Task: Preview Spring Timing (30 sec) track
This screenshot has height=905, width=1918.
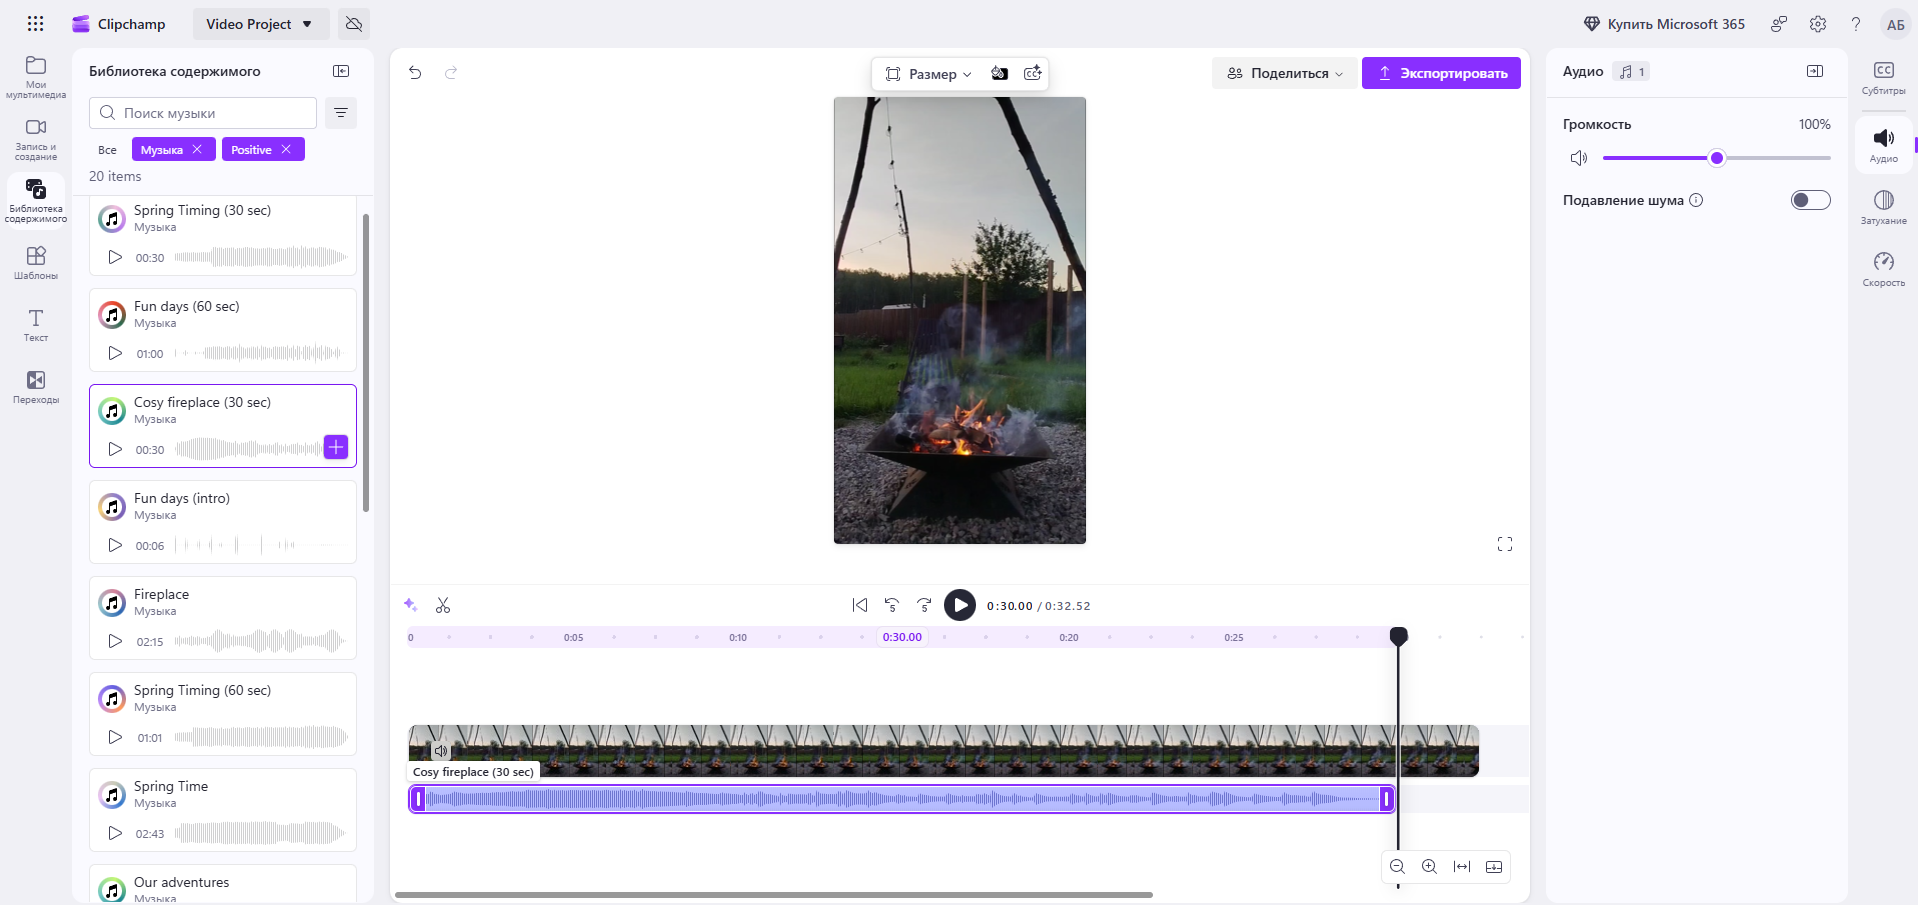Action: coord(115,257)
